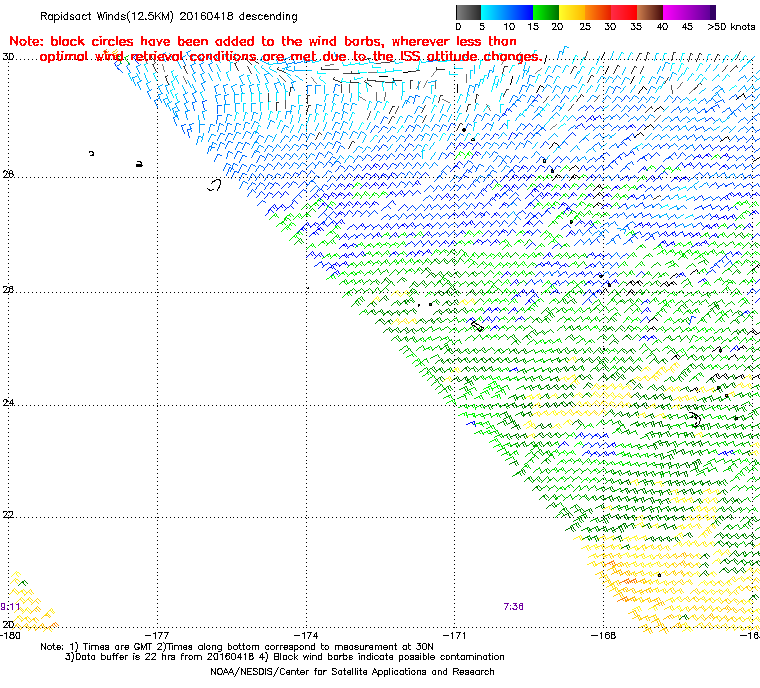The image size is (760, 688).
Task: Click the "5" color scale label
Action: (482, 27)
